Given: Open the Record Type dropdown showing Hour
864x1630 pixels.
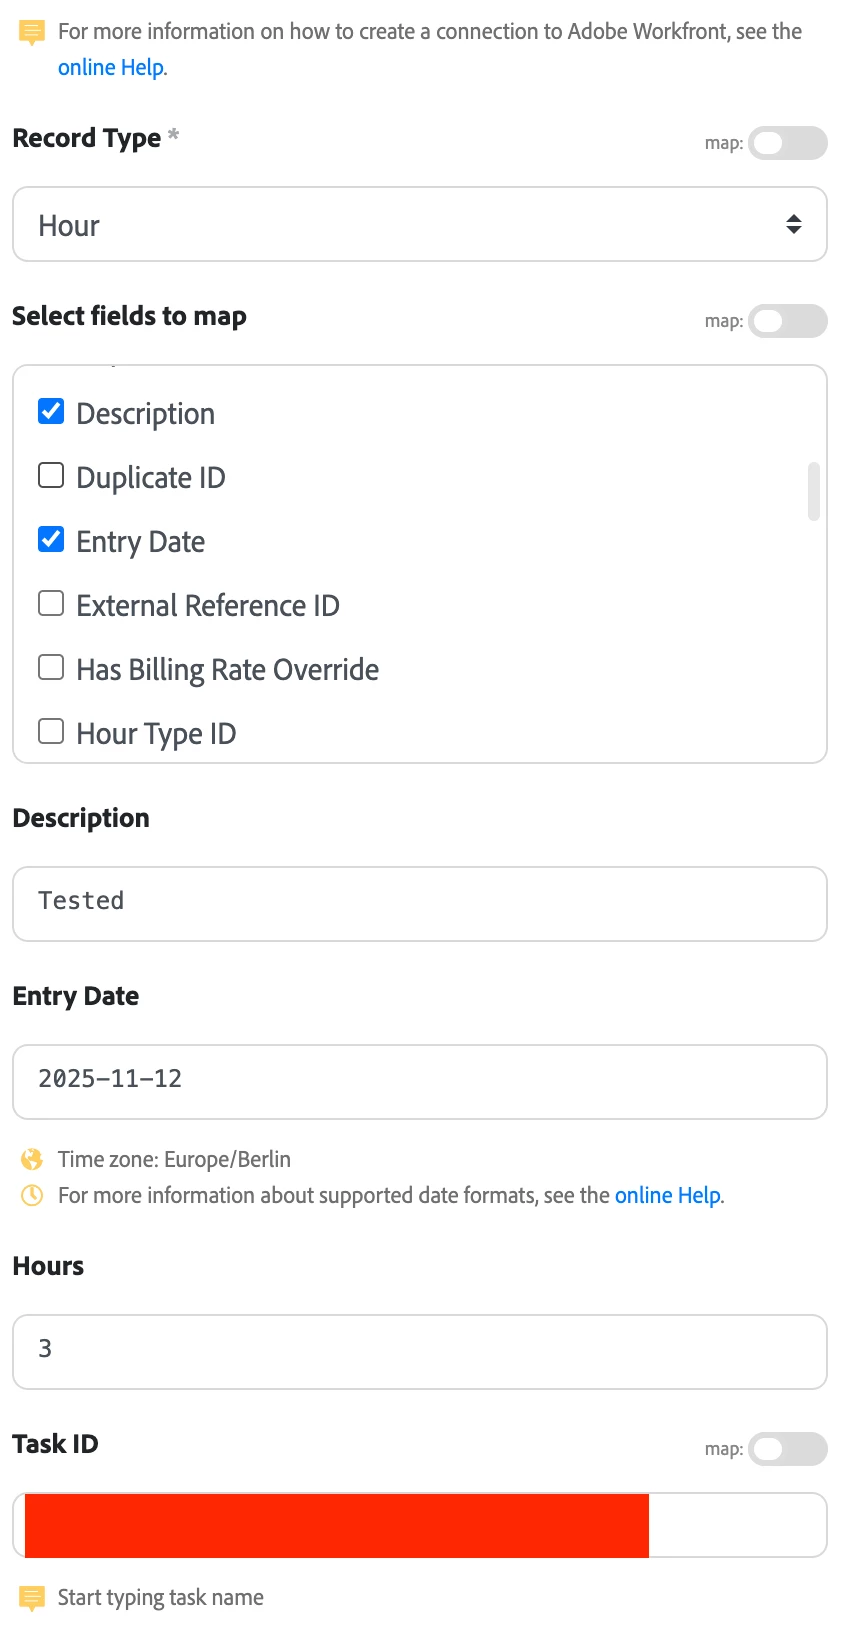Looking at the screenshot, I should [x=420, y=225].
